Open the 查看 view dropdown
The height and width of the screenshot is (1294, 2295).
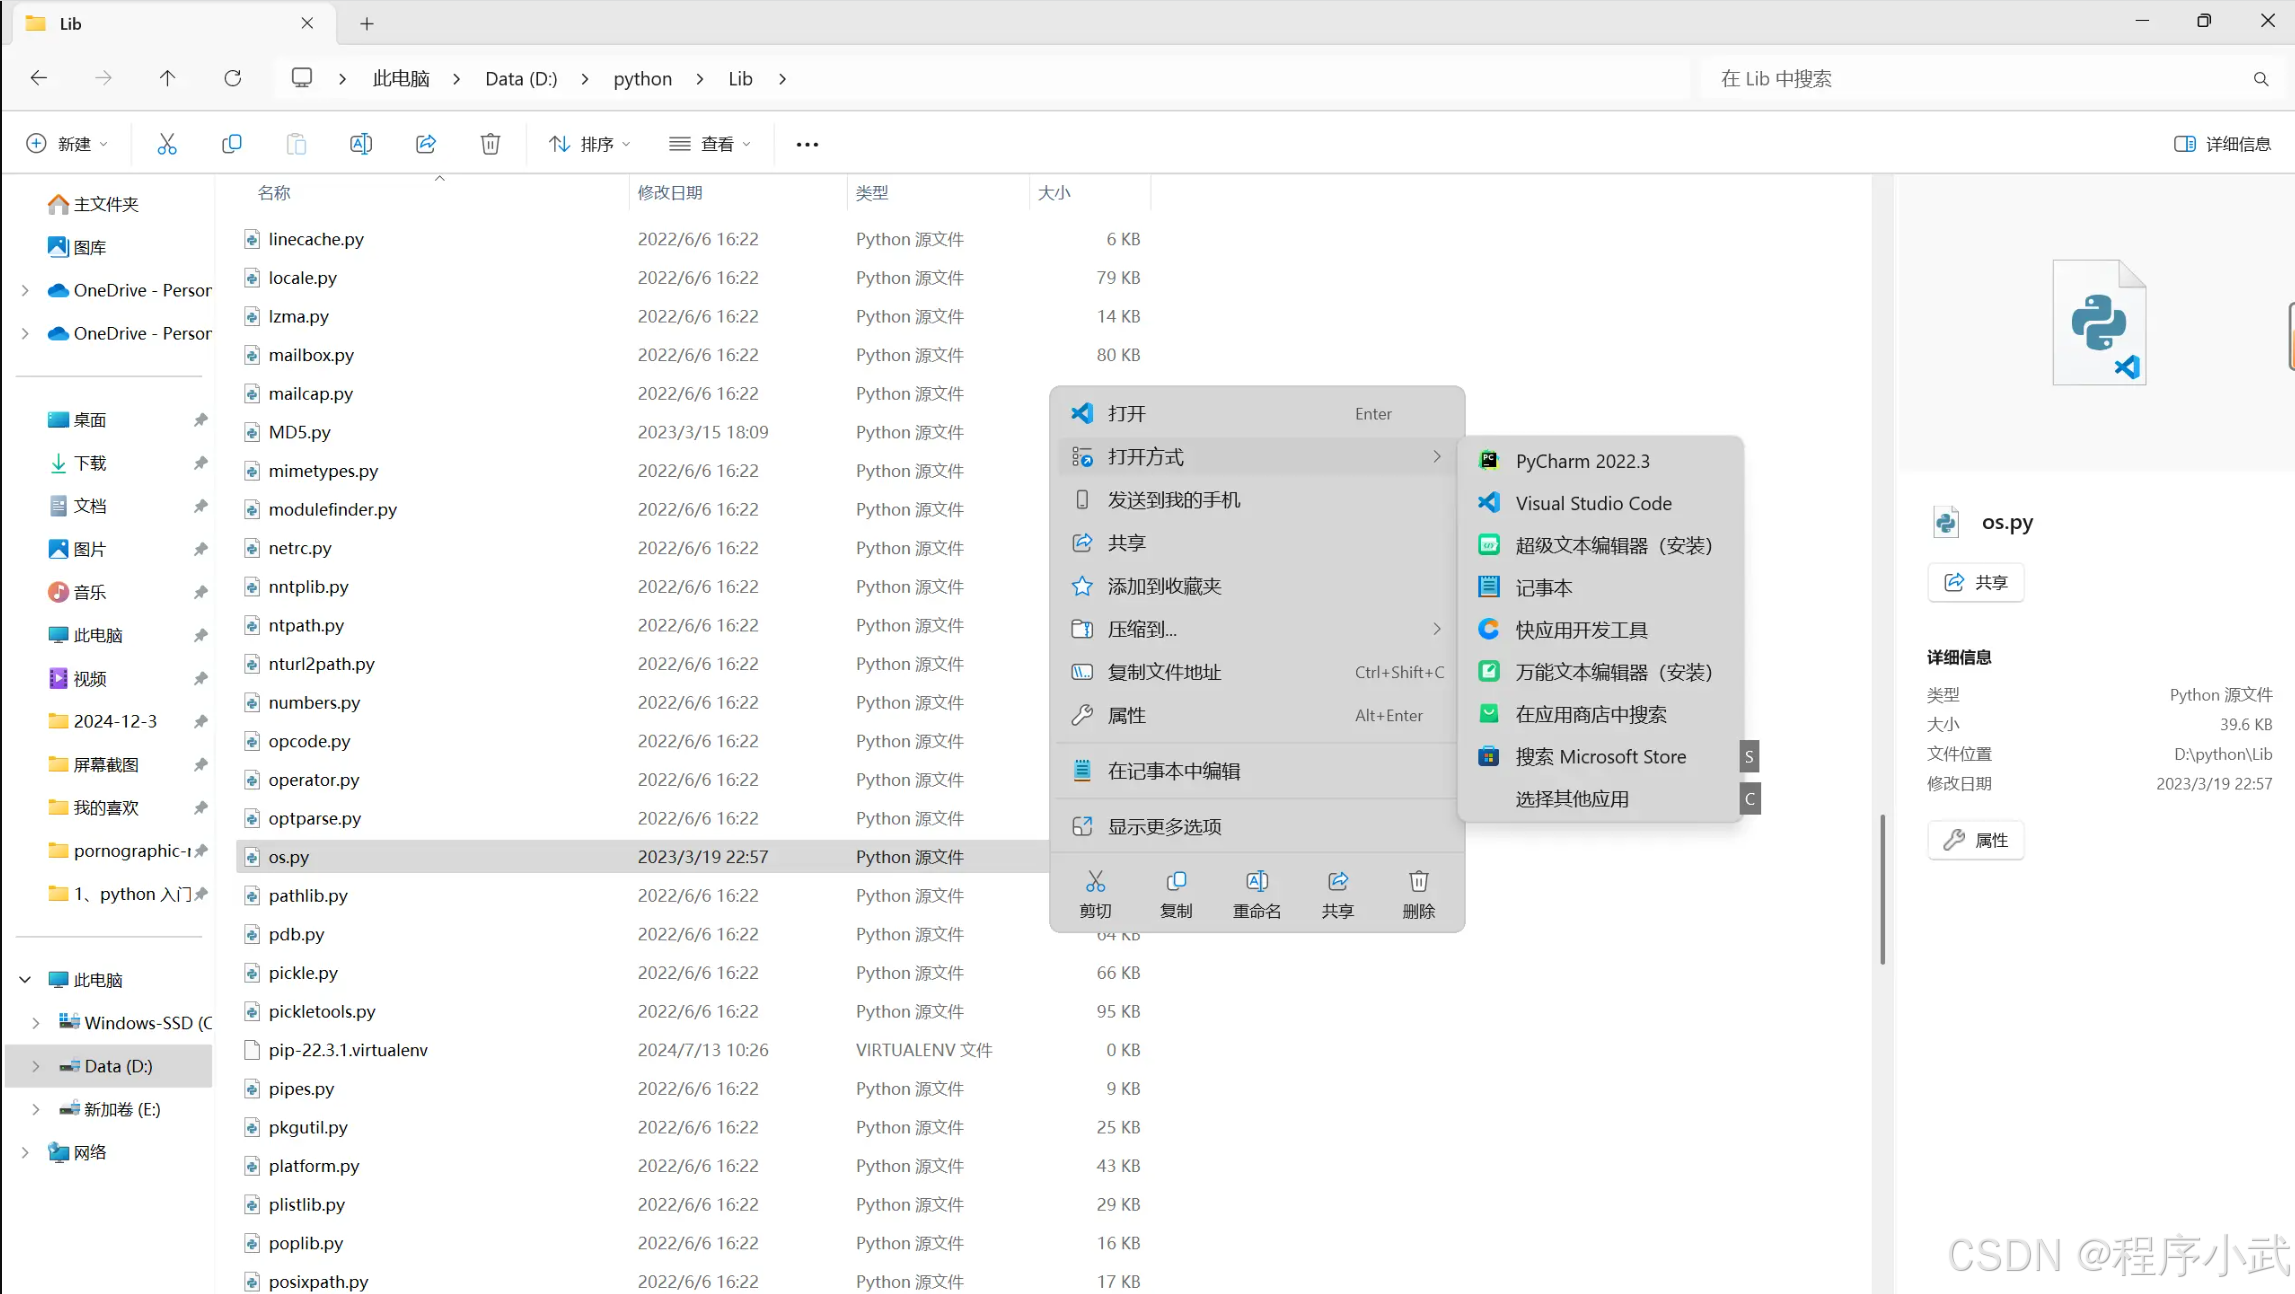(x=709, y=144)
